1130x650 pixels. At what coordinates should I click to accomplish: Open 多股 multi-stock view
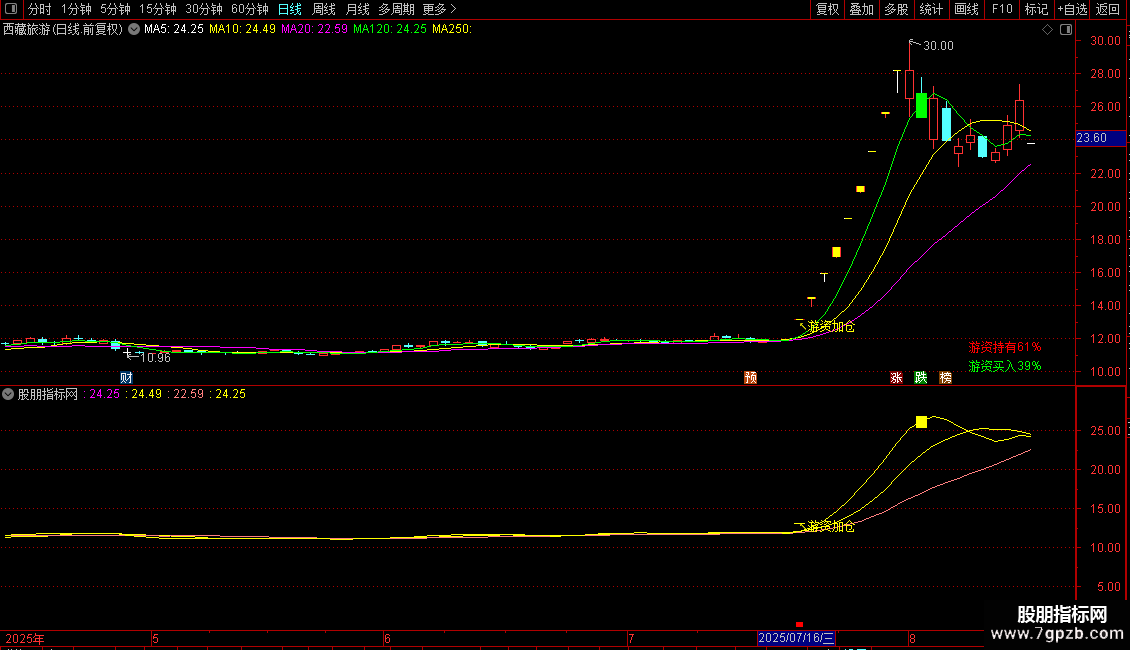click(896, 9)
